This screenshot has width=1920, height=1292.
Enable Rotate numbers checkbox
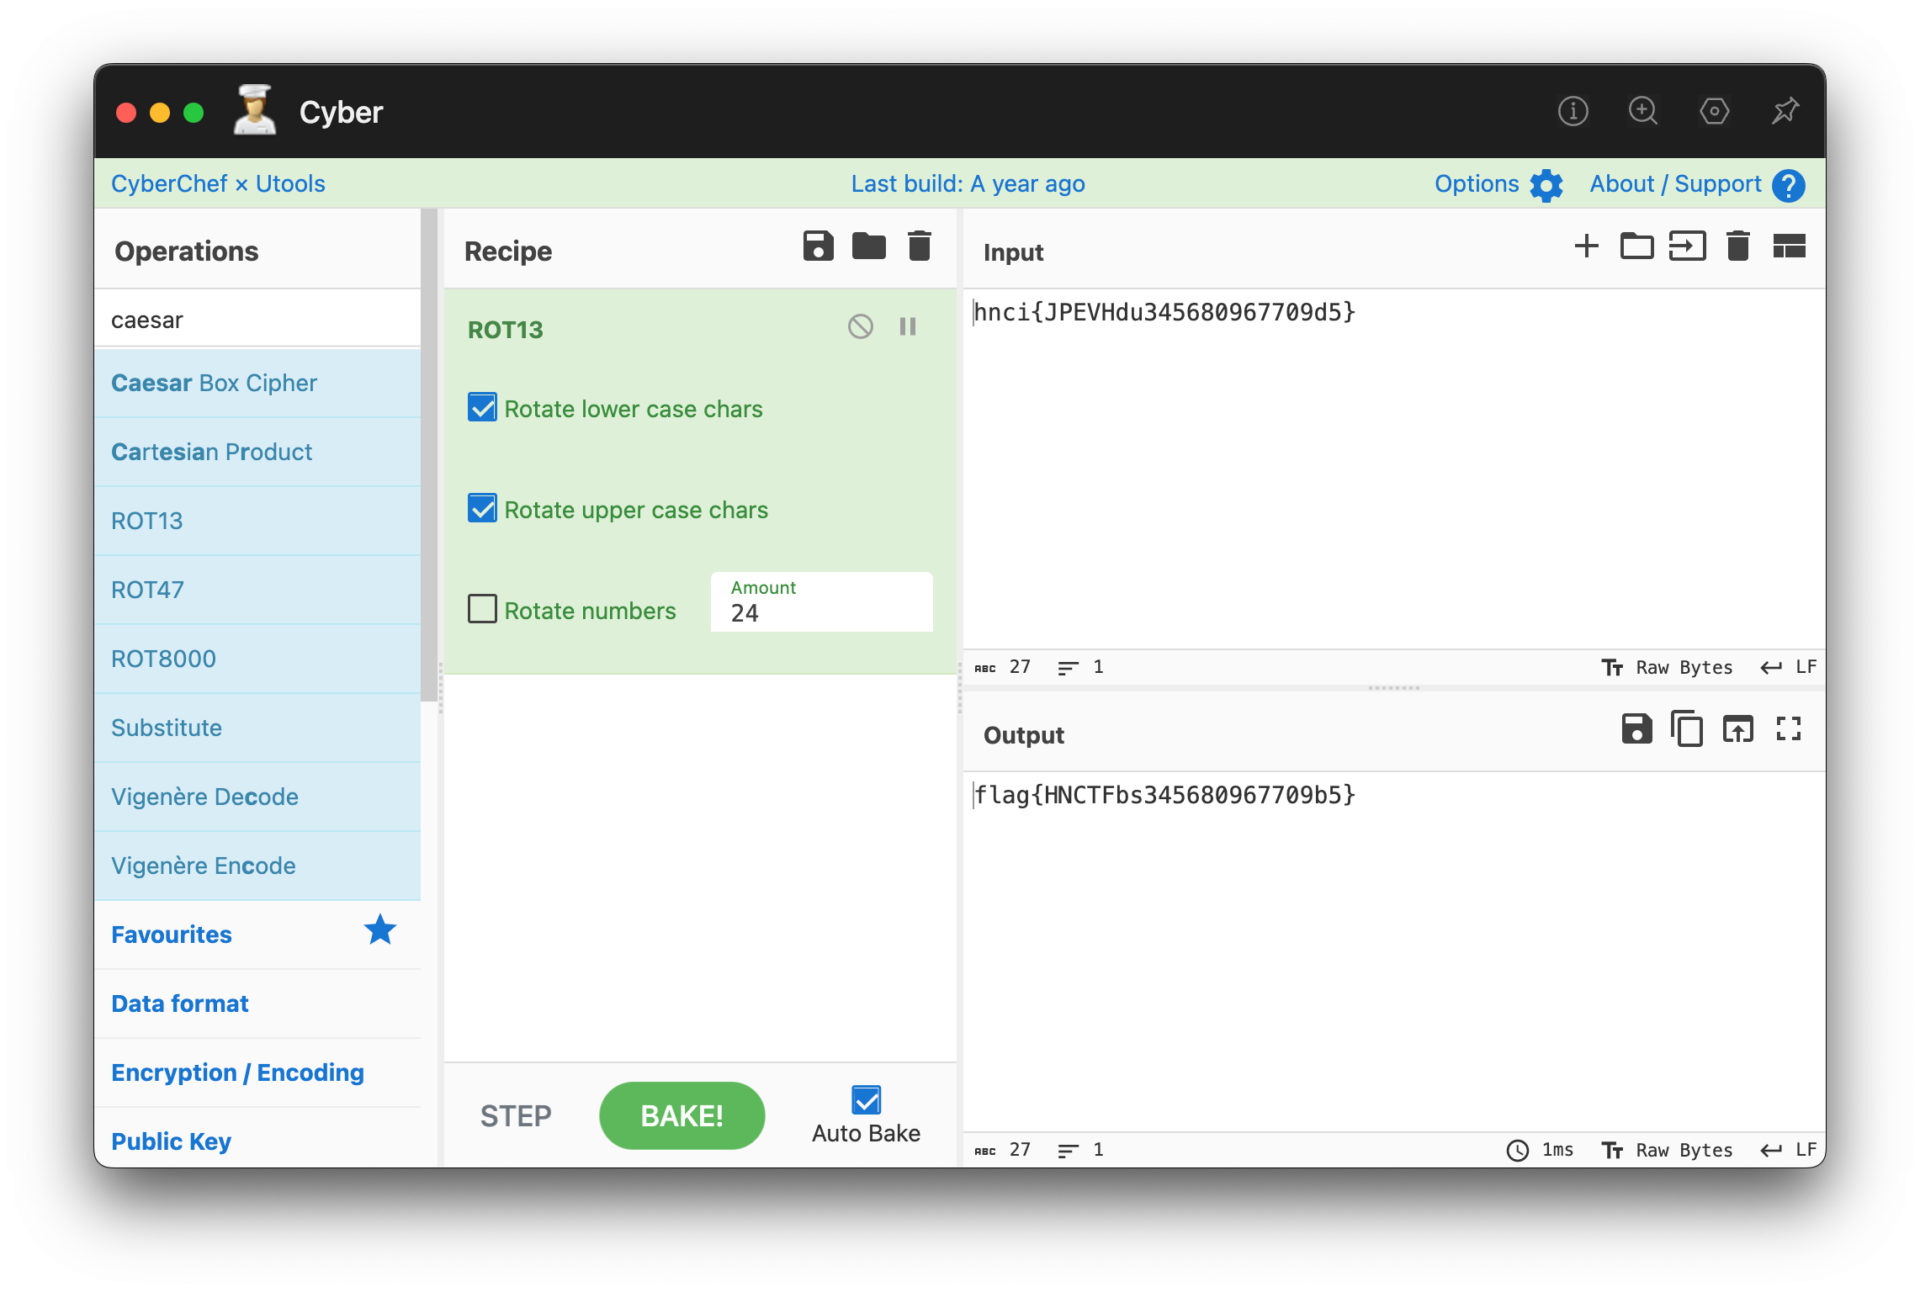482,609
